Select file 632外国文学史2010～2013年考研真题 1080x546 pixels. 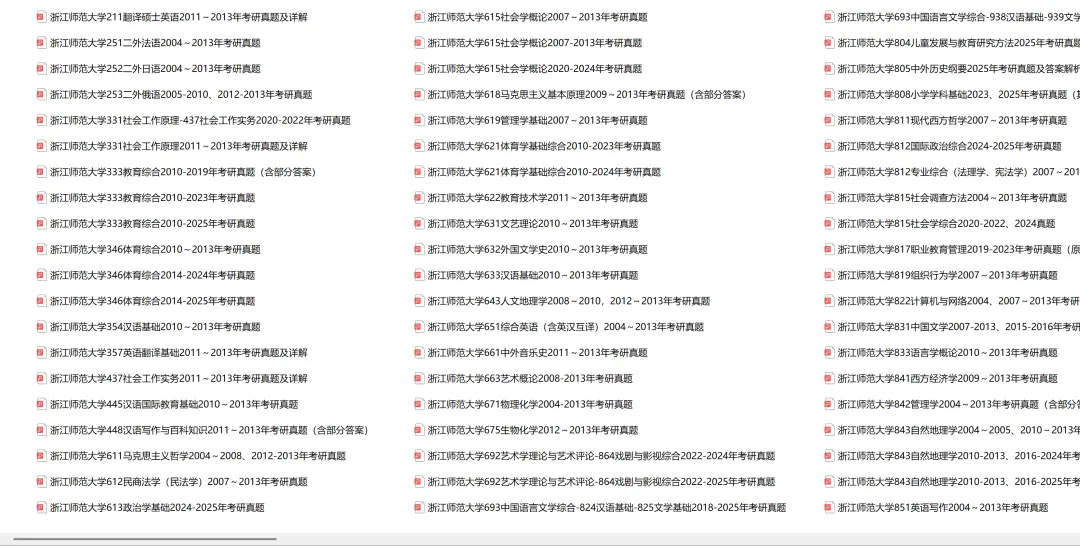(531, 249)
